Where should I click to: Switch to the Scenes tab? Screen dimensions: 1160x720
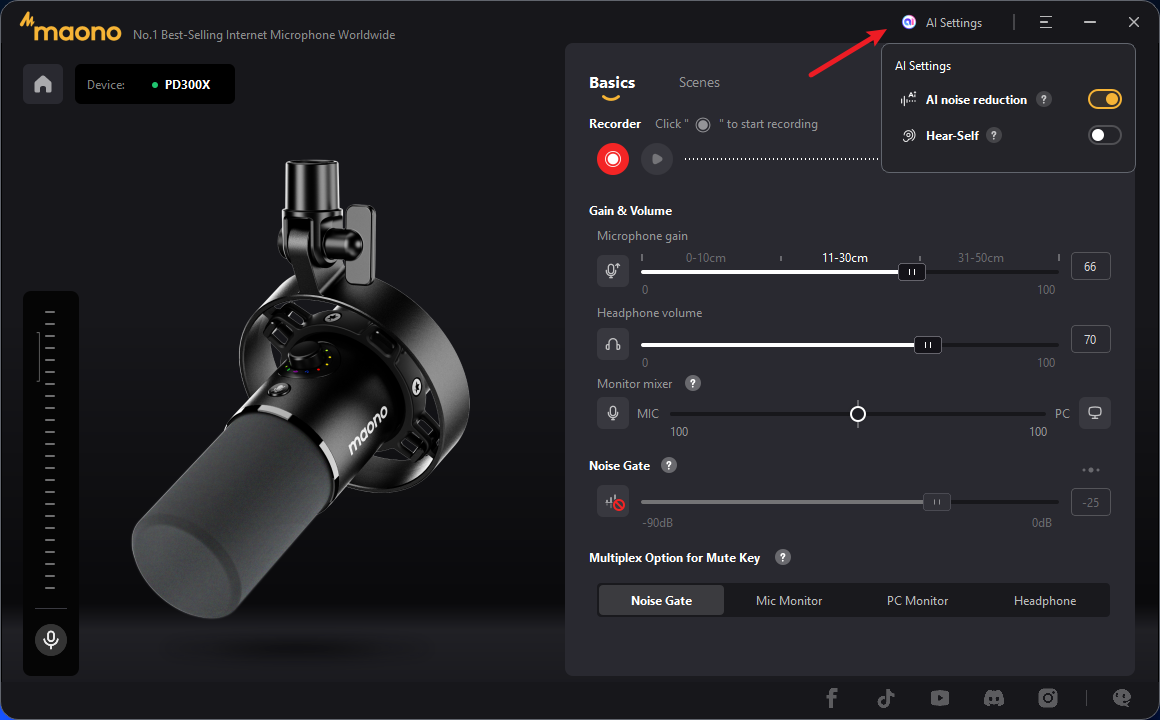[699, 82]
